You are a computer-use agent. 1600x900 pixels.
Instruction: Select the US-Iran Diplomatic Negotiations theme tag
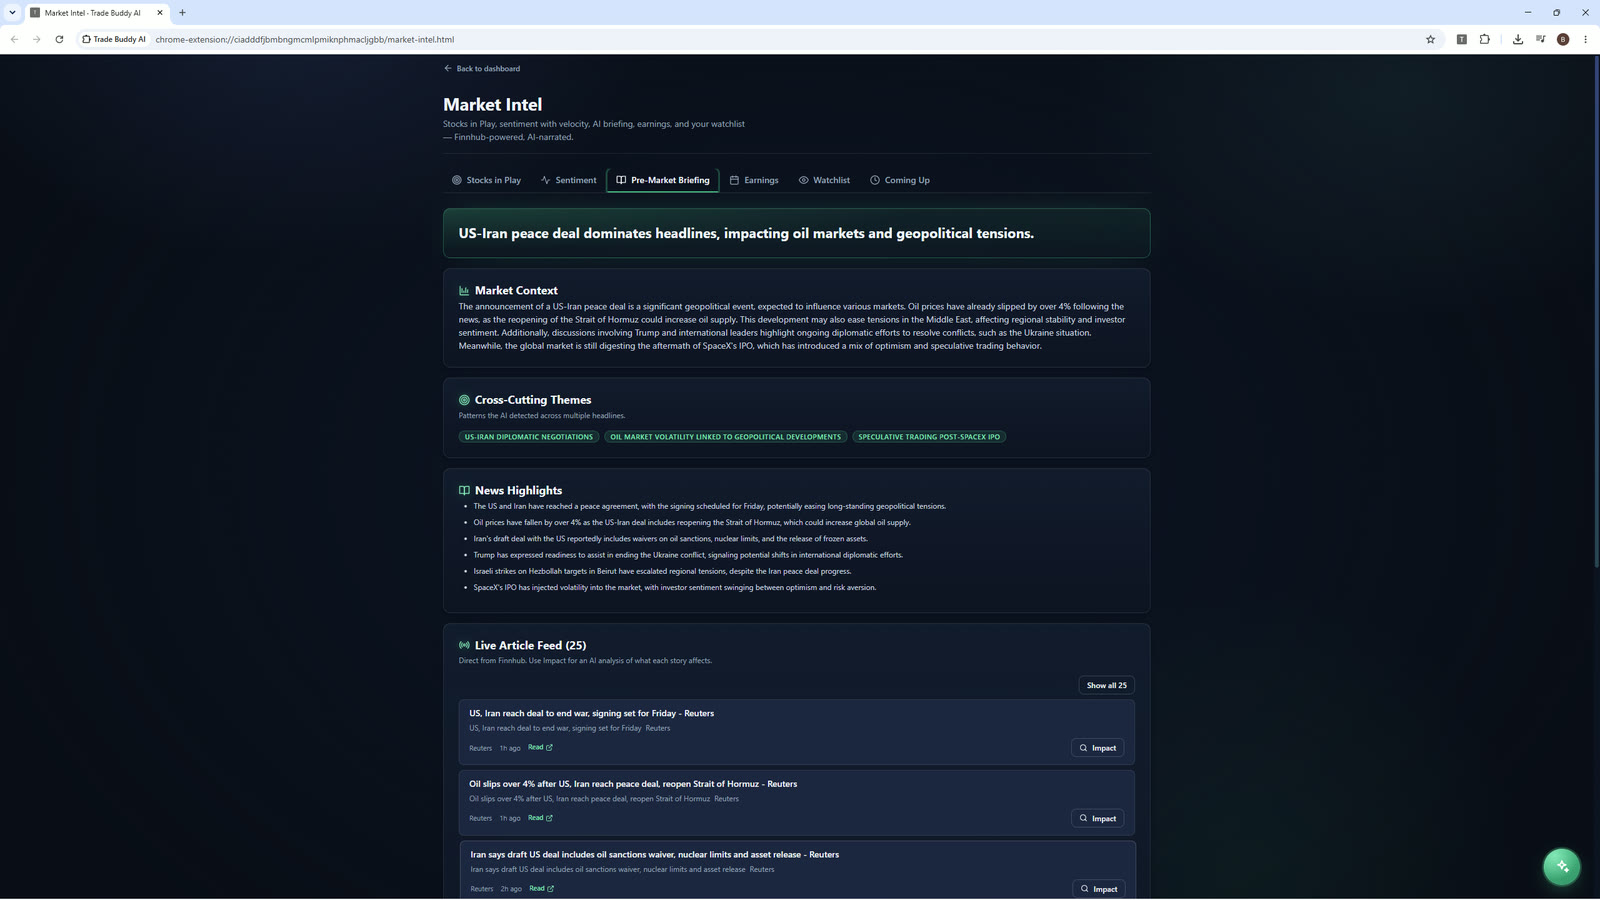coord(529,437)
